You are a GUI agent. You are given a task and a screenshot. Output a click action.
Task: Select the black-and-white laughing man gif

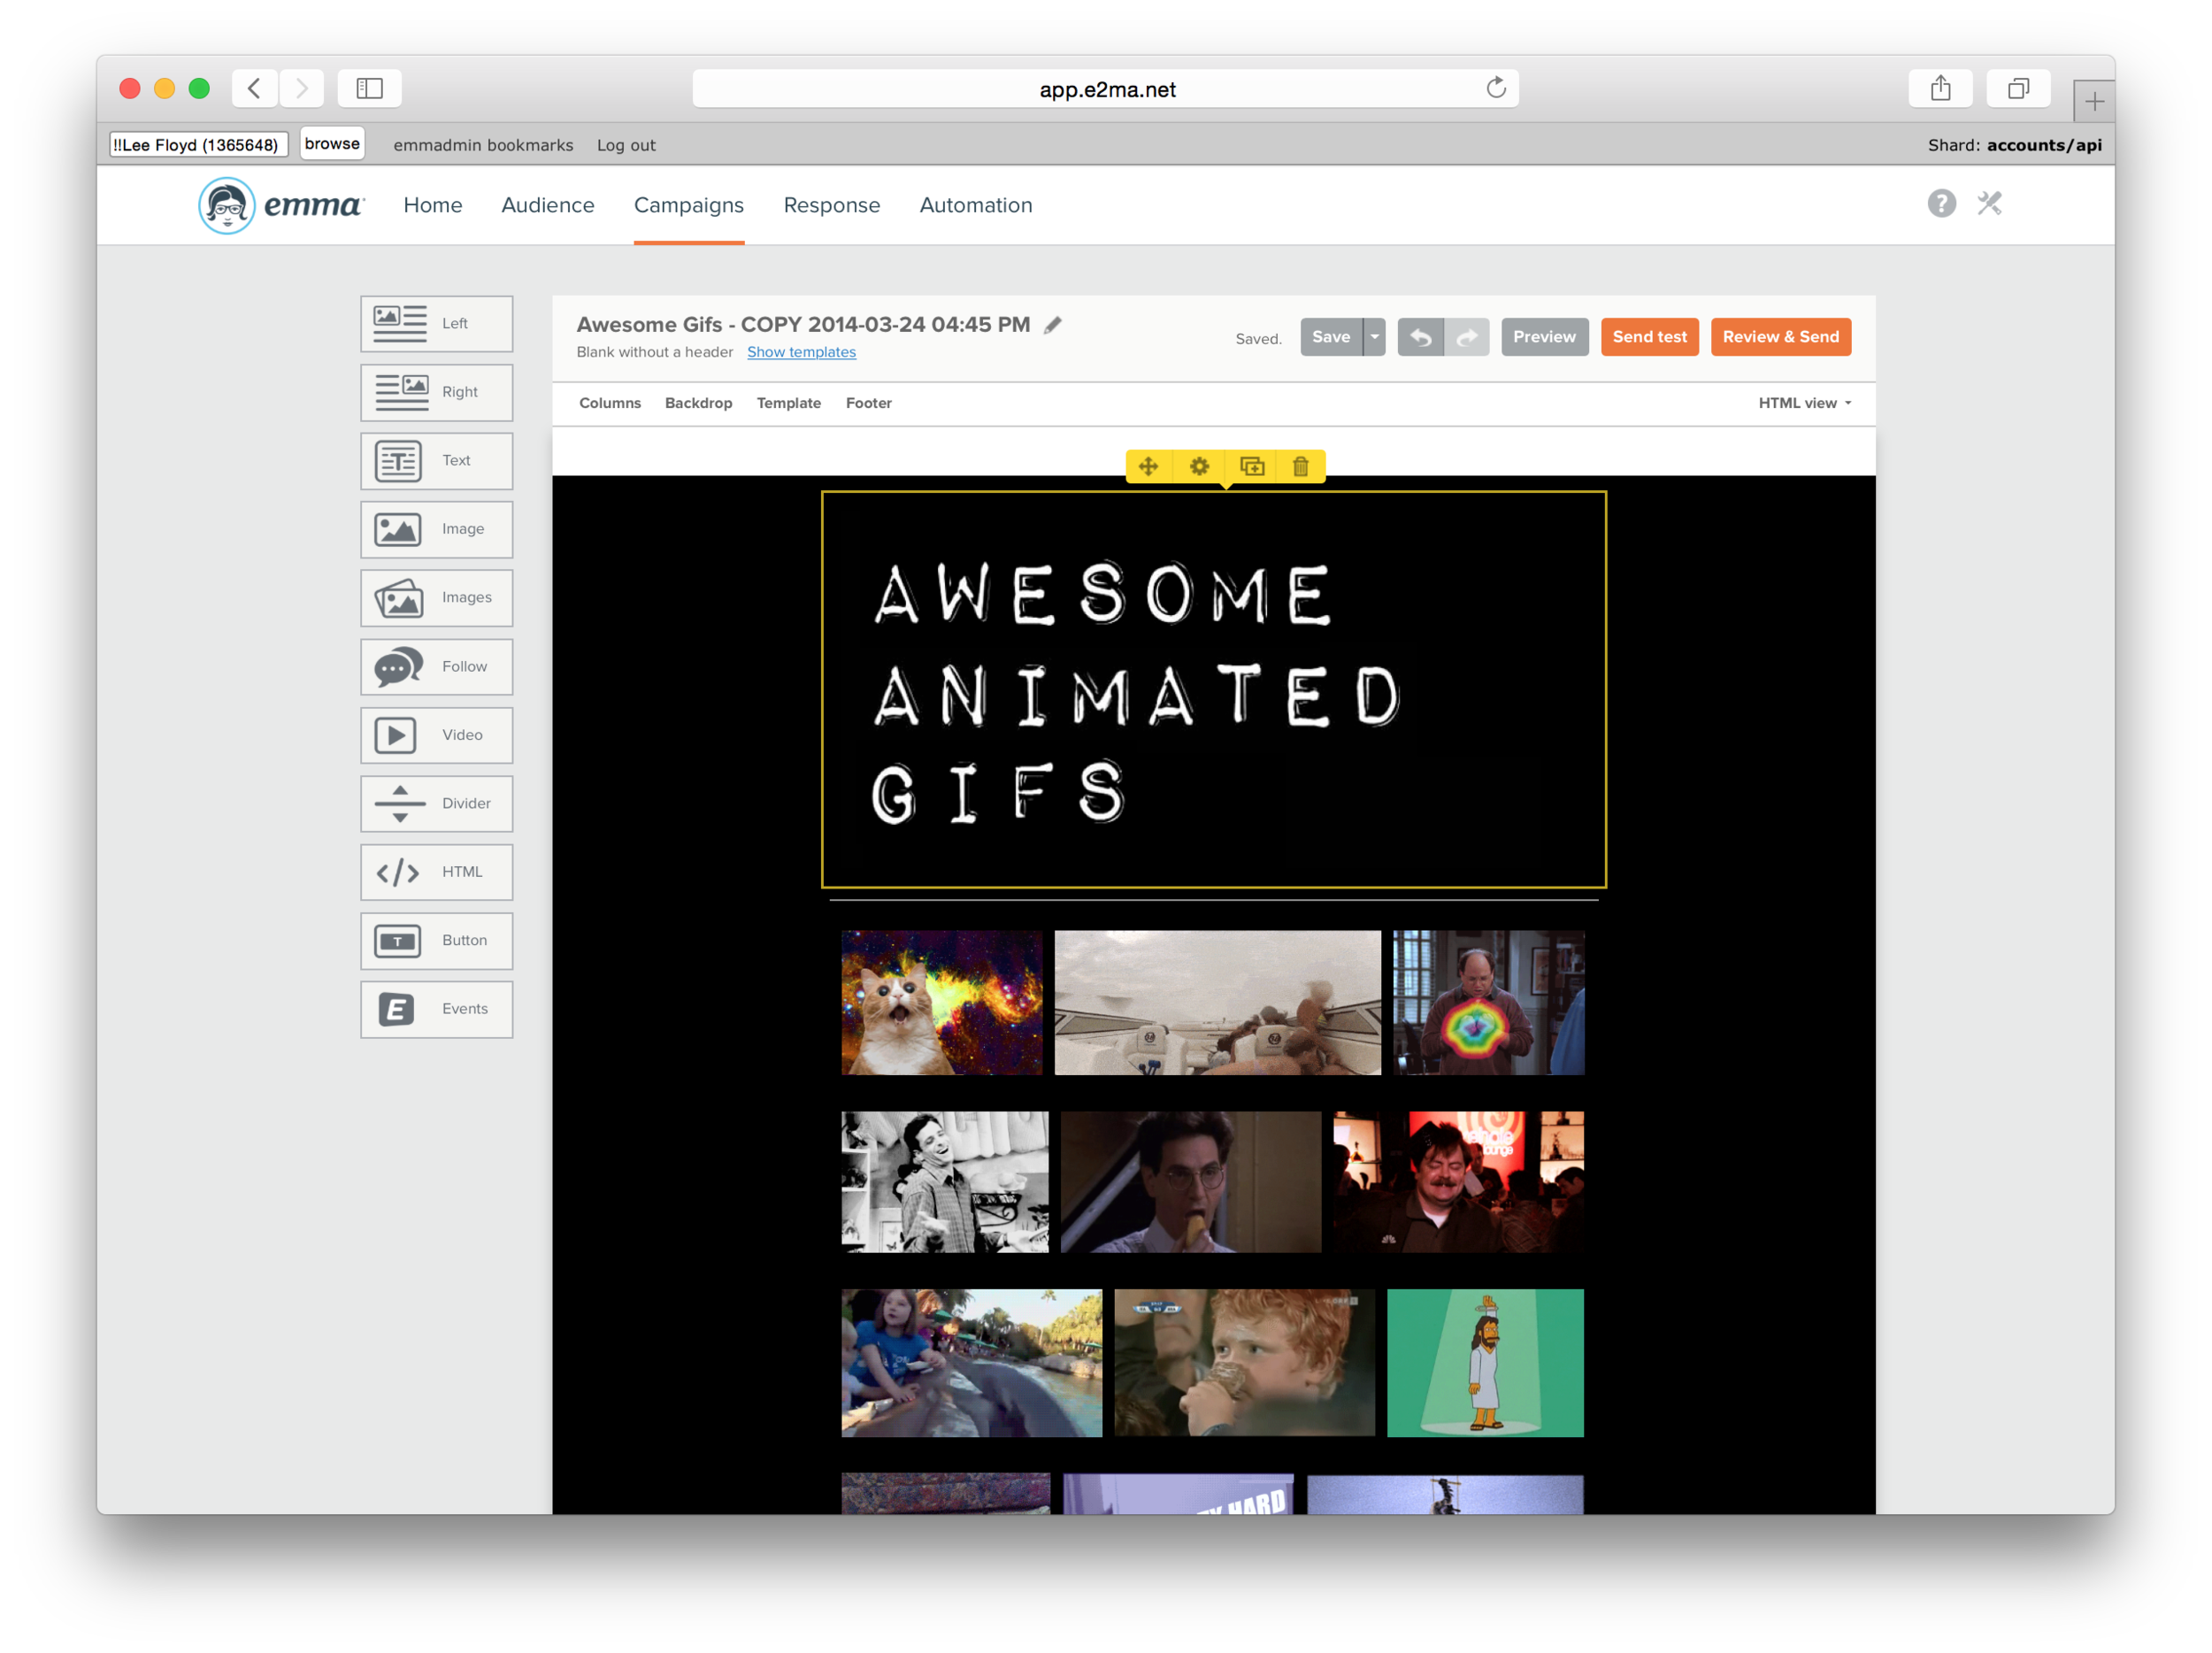(x=944, y=1182)
